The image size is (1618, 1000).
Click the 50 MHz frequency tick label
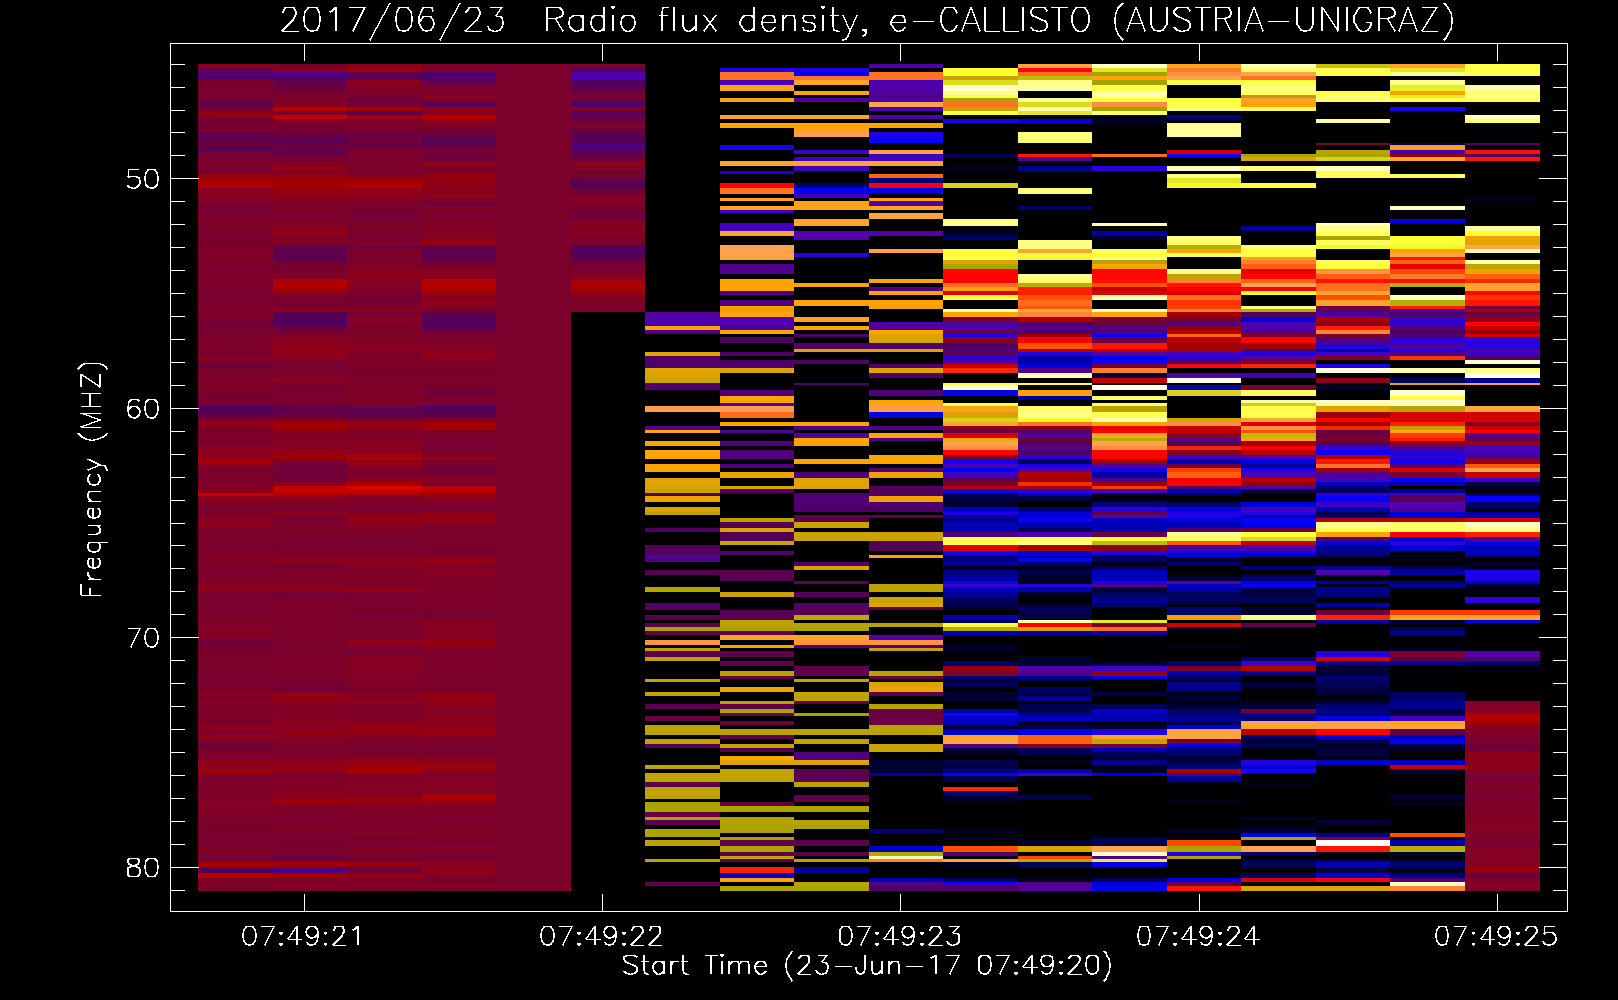pos(143,179)
